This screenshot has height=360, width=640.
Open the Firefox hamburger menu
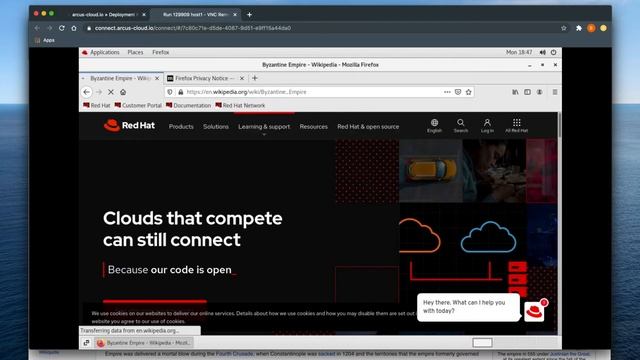(x=555, y=92)
